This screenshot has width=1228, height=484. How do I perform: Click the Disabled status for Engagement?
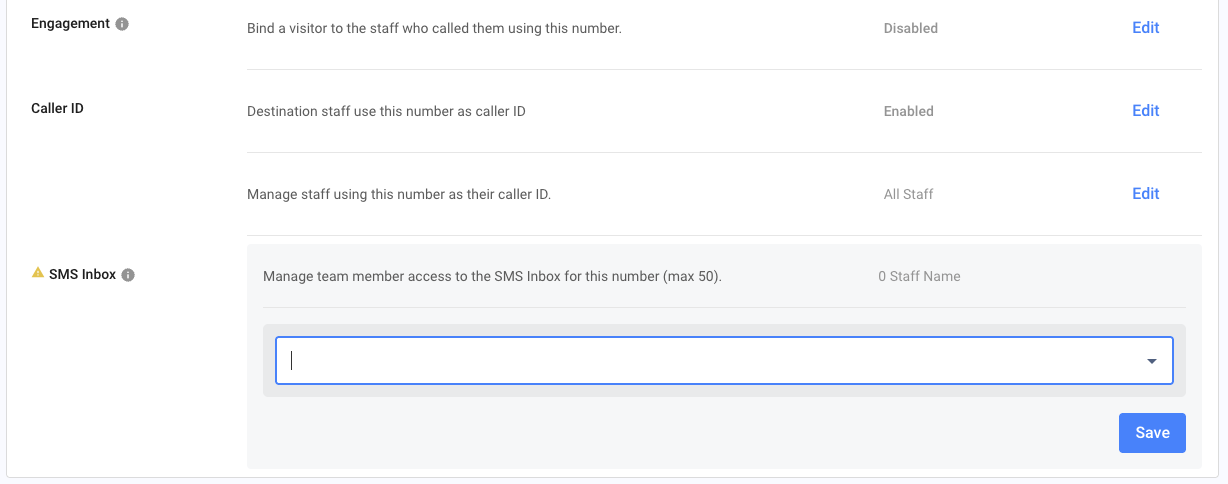click(x=911, y=28)
